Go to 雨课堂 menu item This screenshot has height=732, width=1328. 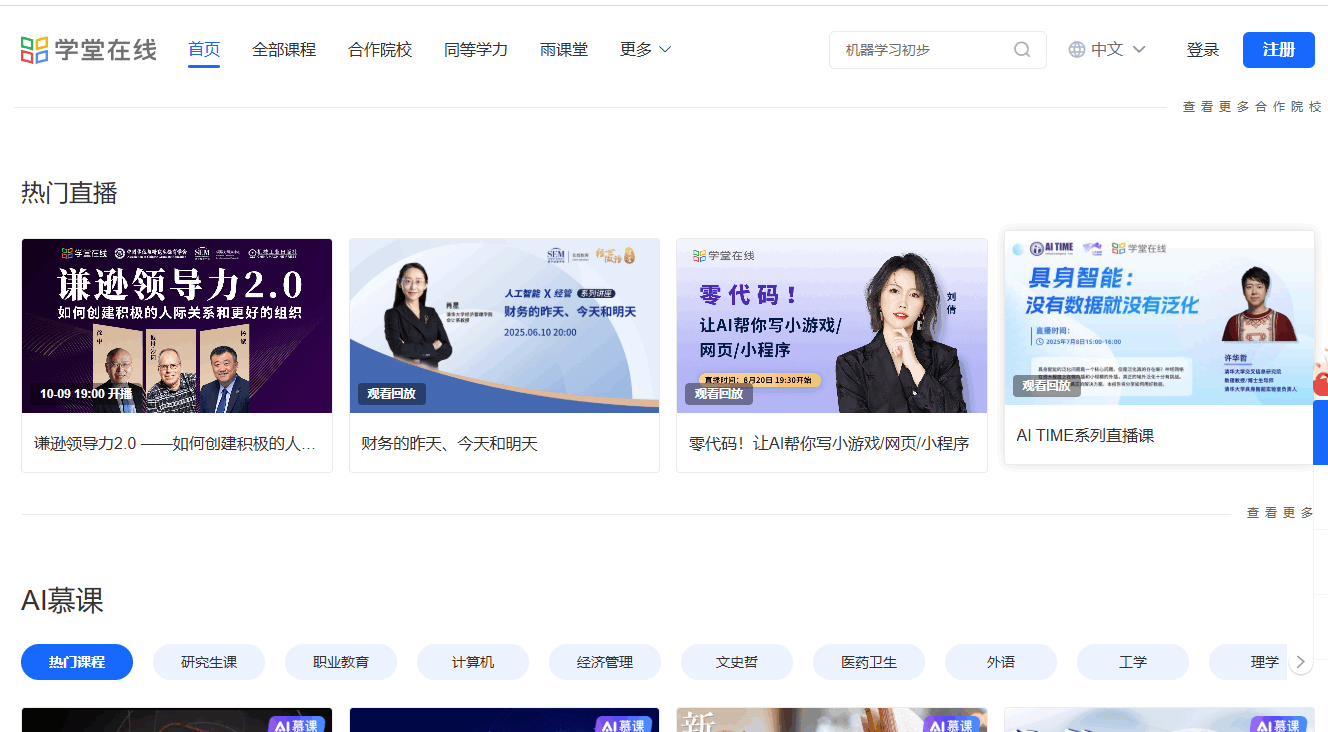click(x=564, y=50)
